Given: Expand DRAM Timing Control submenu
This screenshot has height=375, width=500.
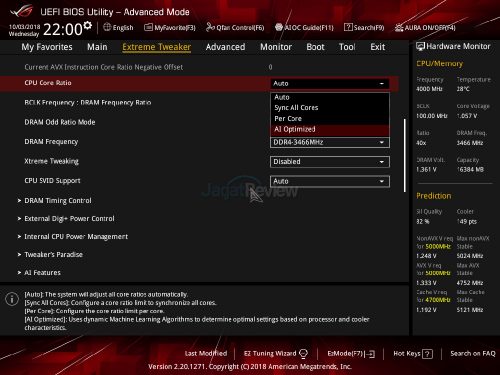Looking at the screenshot, I should [58, 201].
